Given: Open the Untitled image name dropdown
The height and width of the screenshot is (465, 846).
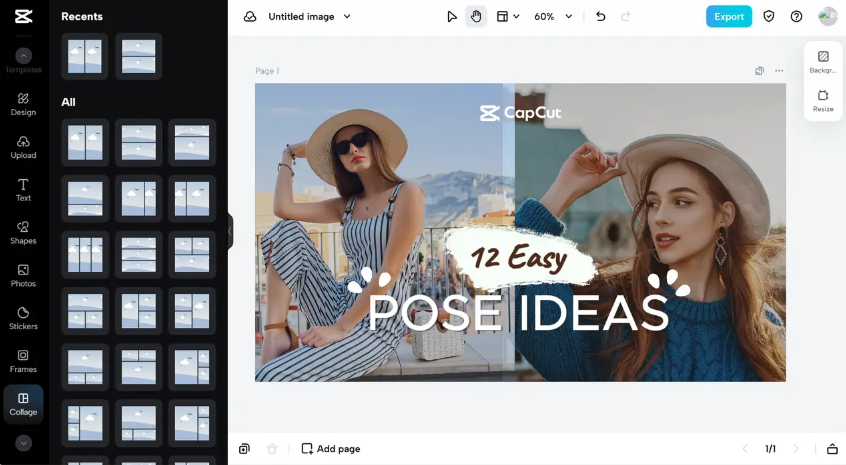Looking at the screenshot, I should coord(310,17).
